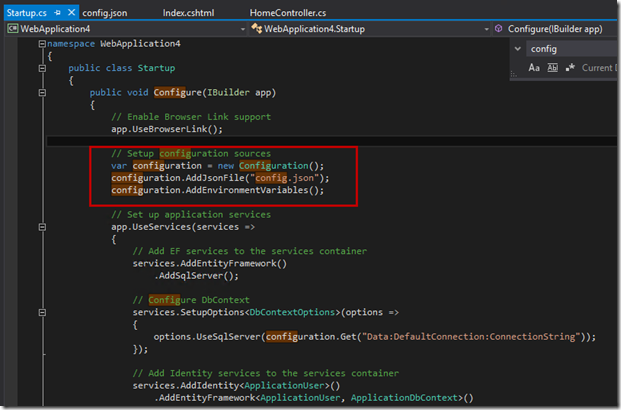The image size is (621, 410).
Task: Collapse the public class Startup block
Action: point(42,69)
